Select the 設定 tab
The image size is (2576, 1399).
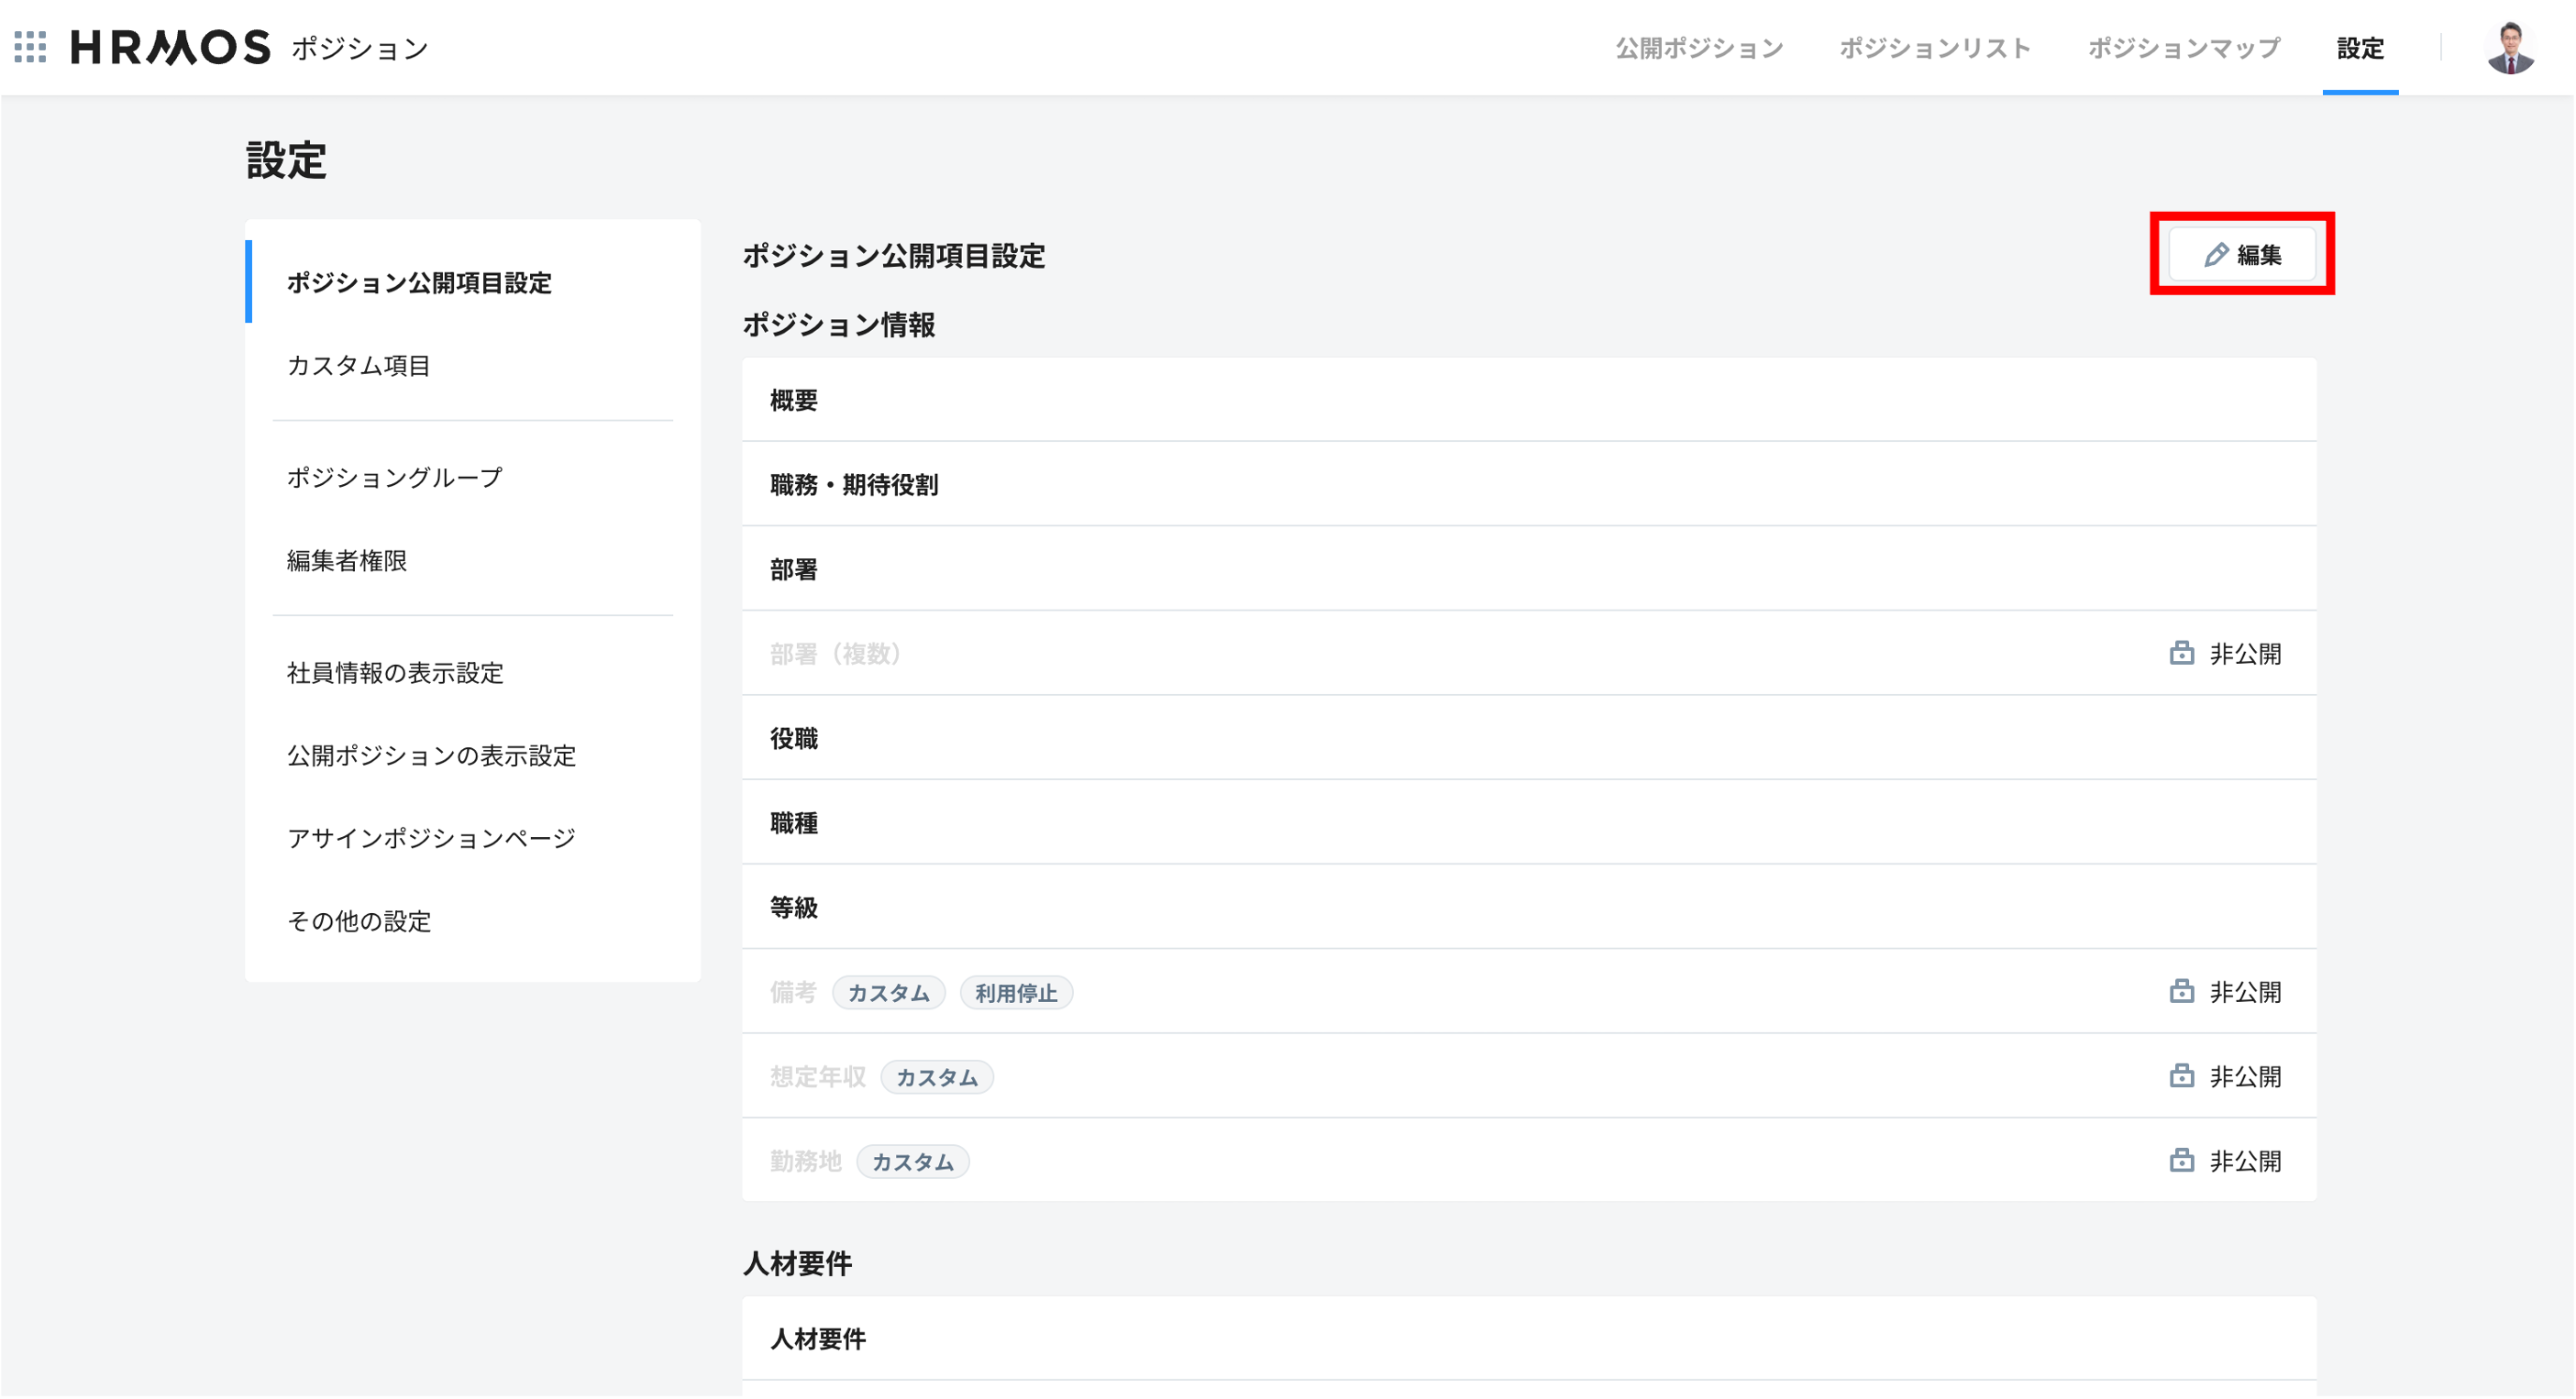pos(2361,48)
